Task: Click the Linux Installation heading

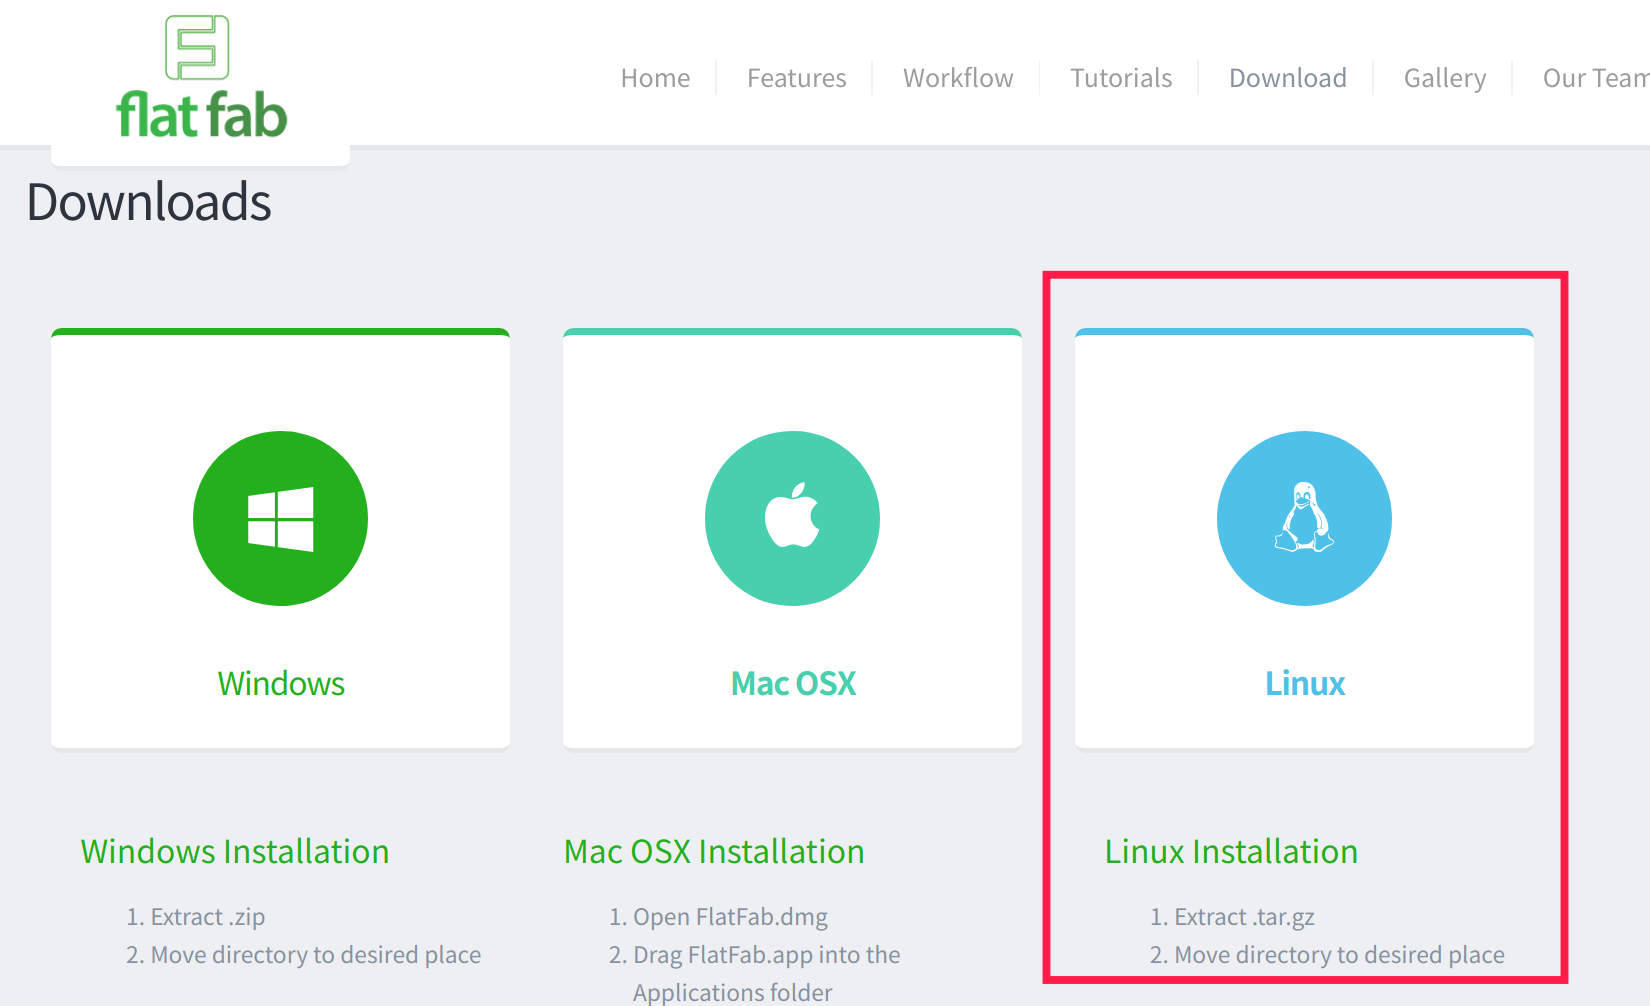Action: click(1231, 852)
